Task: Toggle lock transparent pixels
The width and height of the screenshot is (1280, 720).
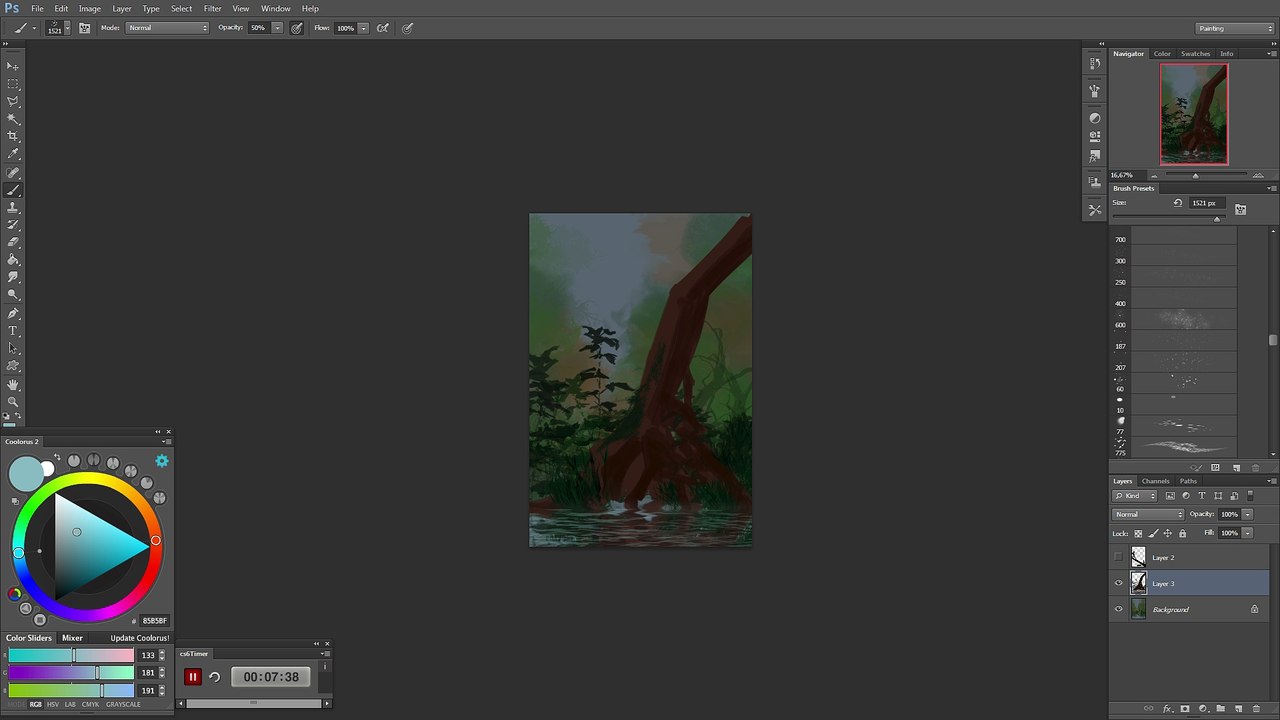Action: click(1138, 533)
